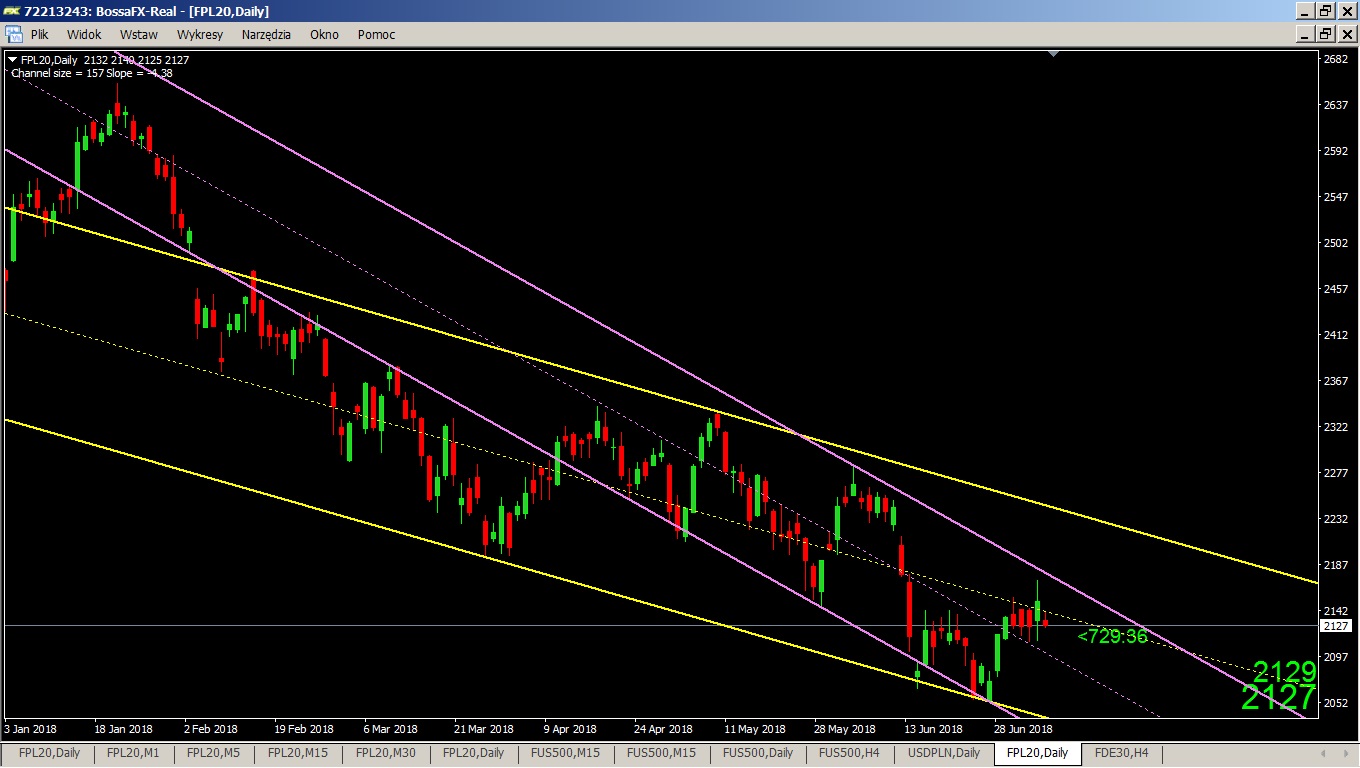Click the large green 2129 price text
This screenshot has width=1360, height=768.
1284,671
